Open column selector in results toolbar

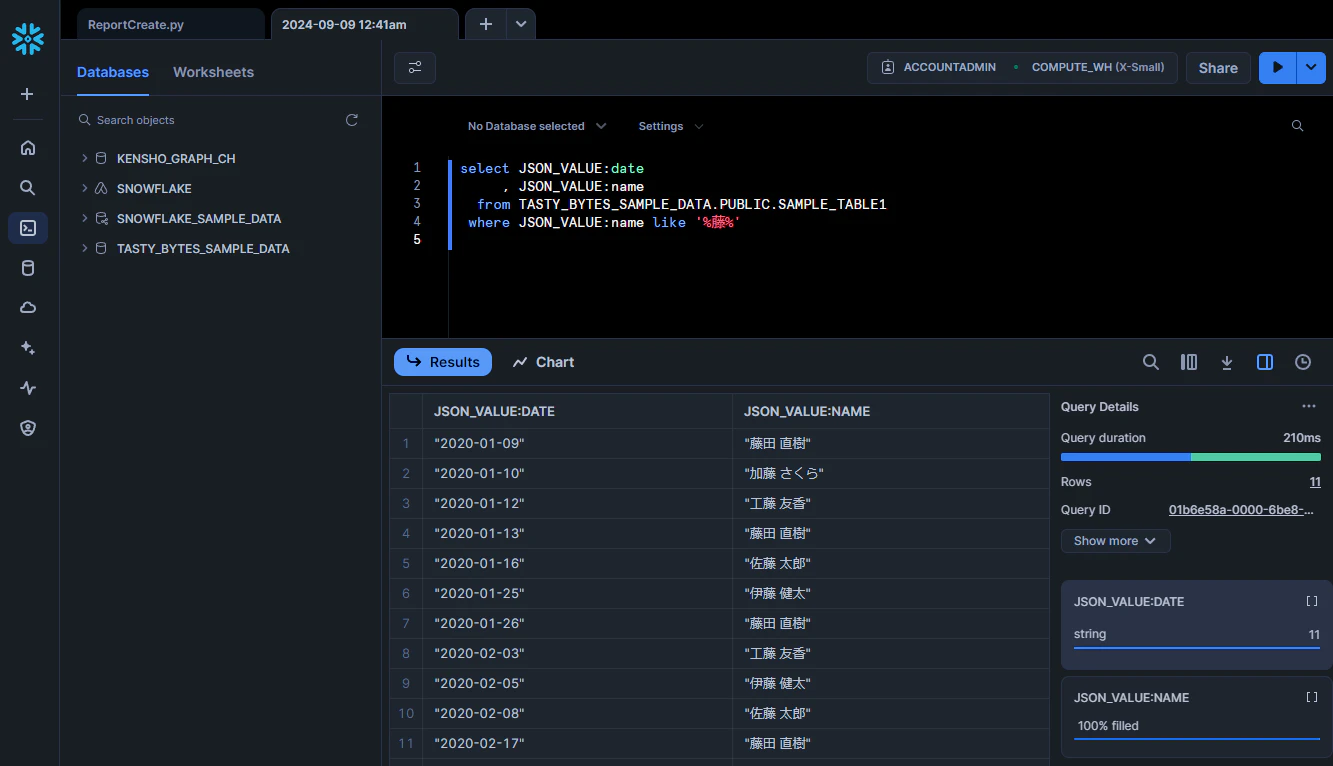(x=1189, y=362)
